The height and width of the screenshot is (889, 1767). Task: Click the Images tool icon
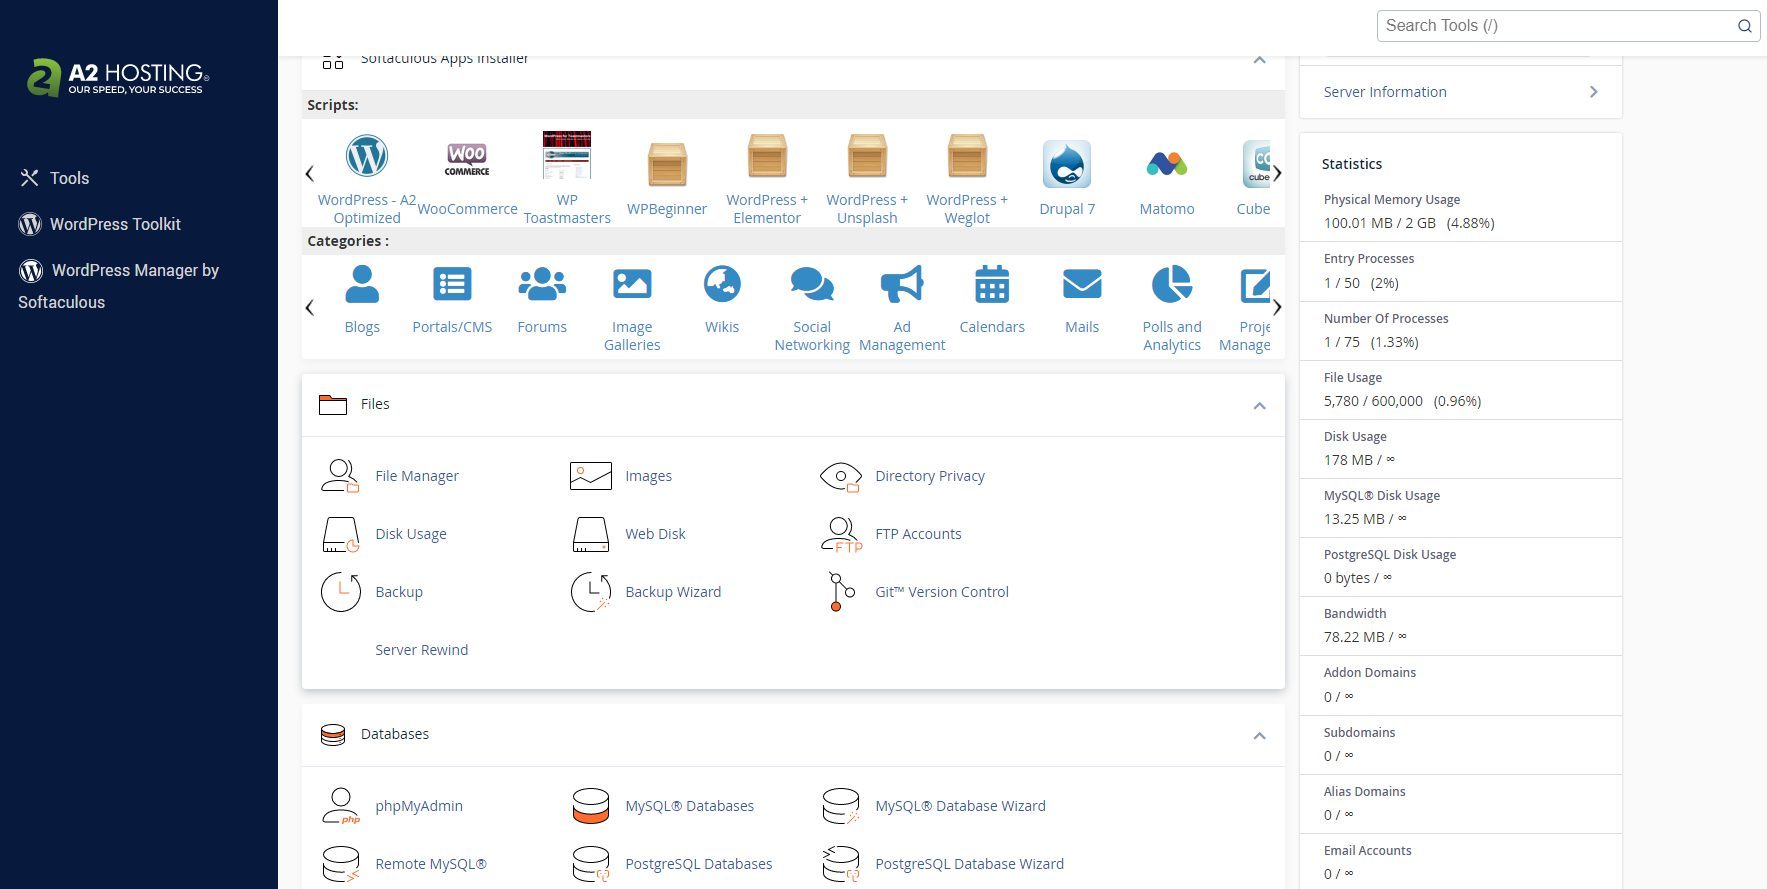point(591,476)
